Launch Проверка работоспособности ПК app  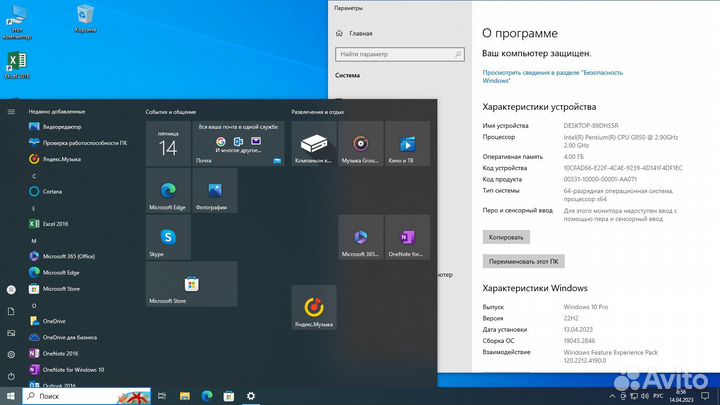tap(78, 143)
